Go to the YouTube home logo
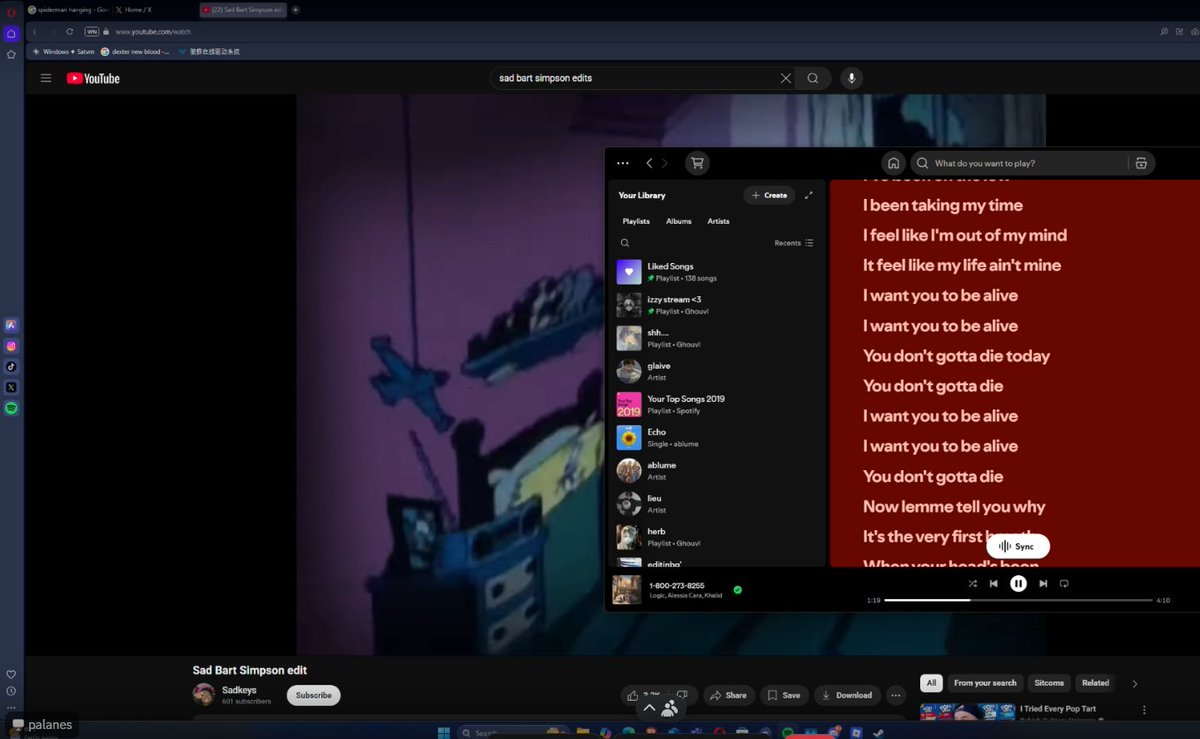 coord(93,78)
